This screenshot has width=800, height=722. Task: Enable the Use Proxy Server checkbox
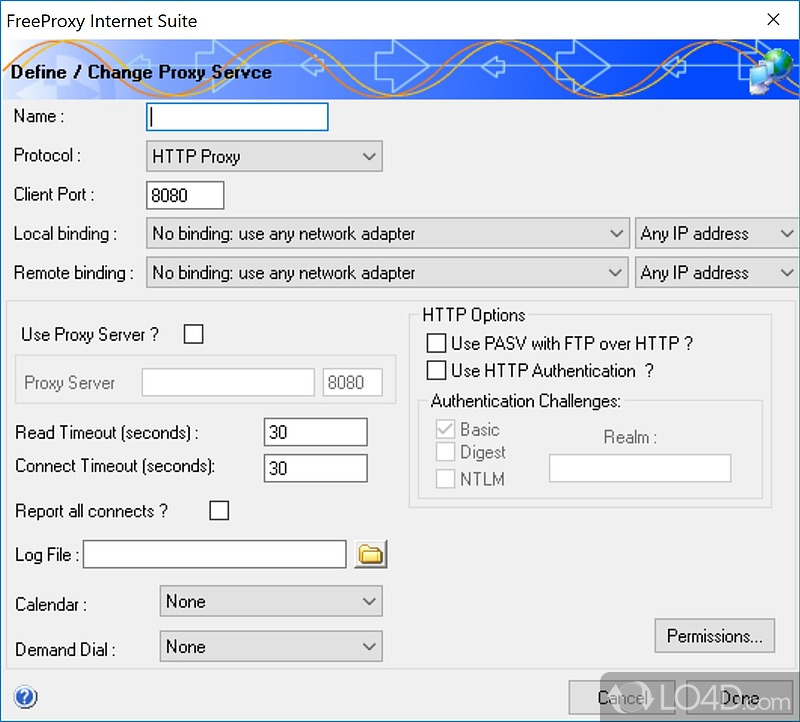193,334
